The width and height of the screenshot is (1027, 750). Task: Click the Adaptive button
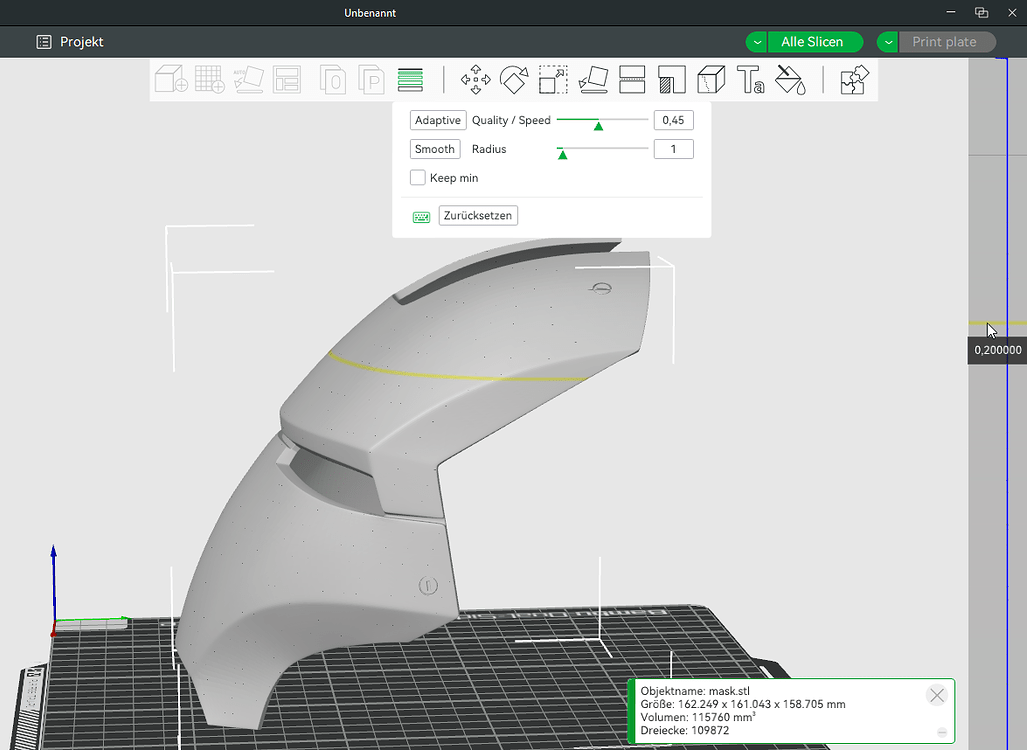coord(438,120)
